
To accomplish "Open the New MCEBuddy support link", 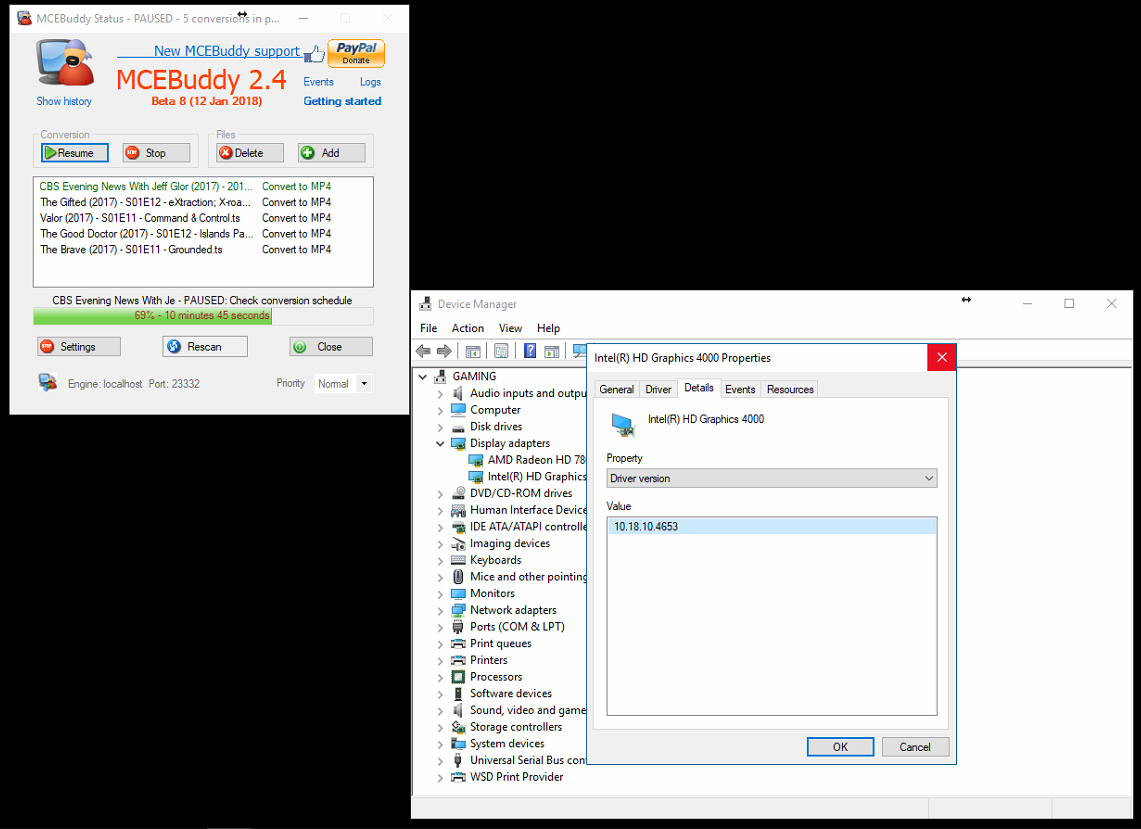I will pos(226,51).
